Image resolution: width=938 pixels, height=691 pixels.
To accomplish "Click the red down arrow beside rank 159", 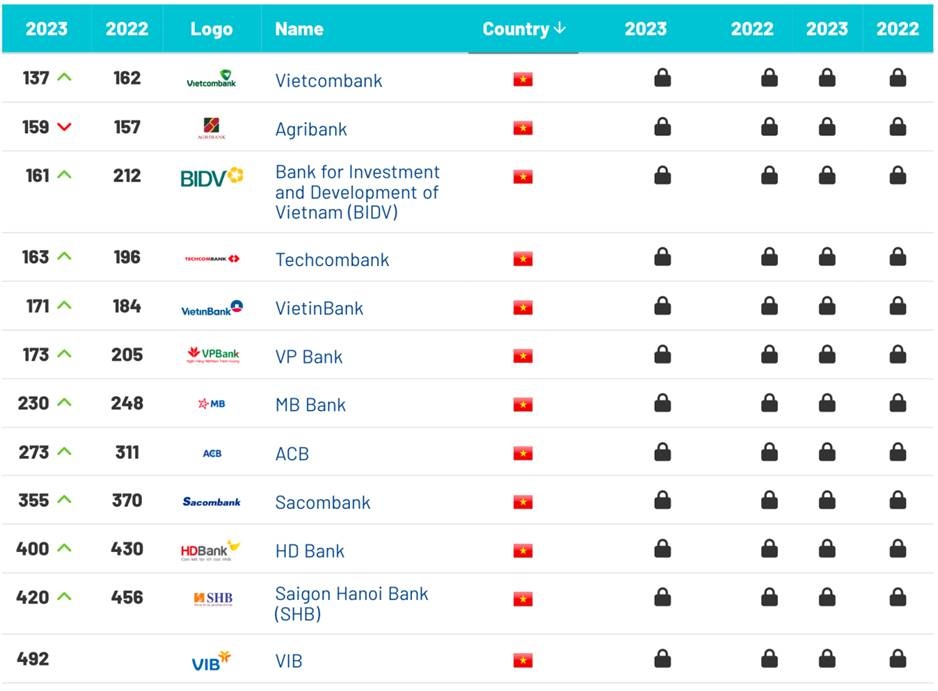I will coord(65,127).
